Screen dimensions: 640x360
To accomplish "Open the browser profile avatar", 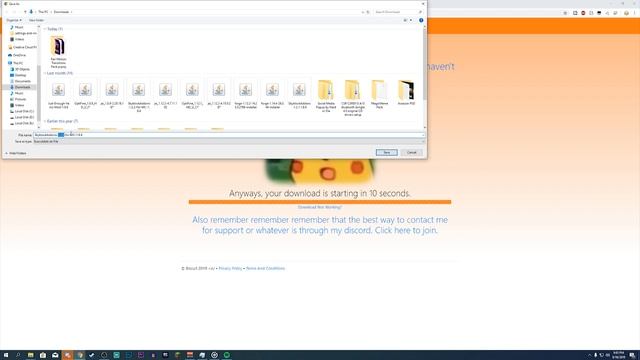I will (x=626, y=13).
